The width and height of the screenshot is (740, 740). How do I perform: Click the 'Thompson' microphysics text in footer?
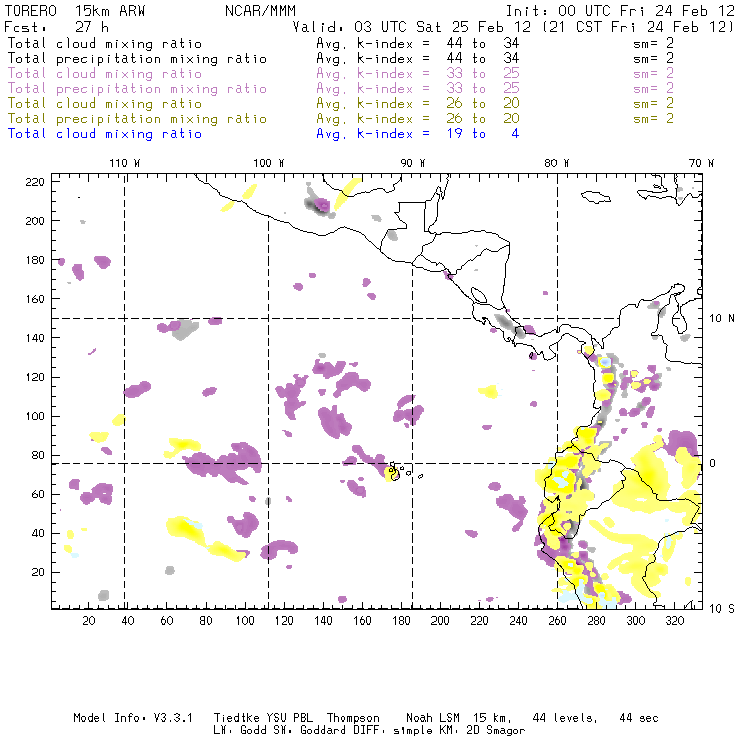click(x=353, y=718)
